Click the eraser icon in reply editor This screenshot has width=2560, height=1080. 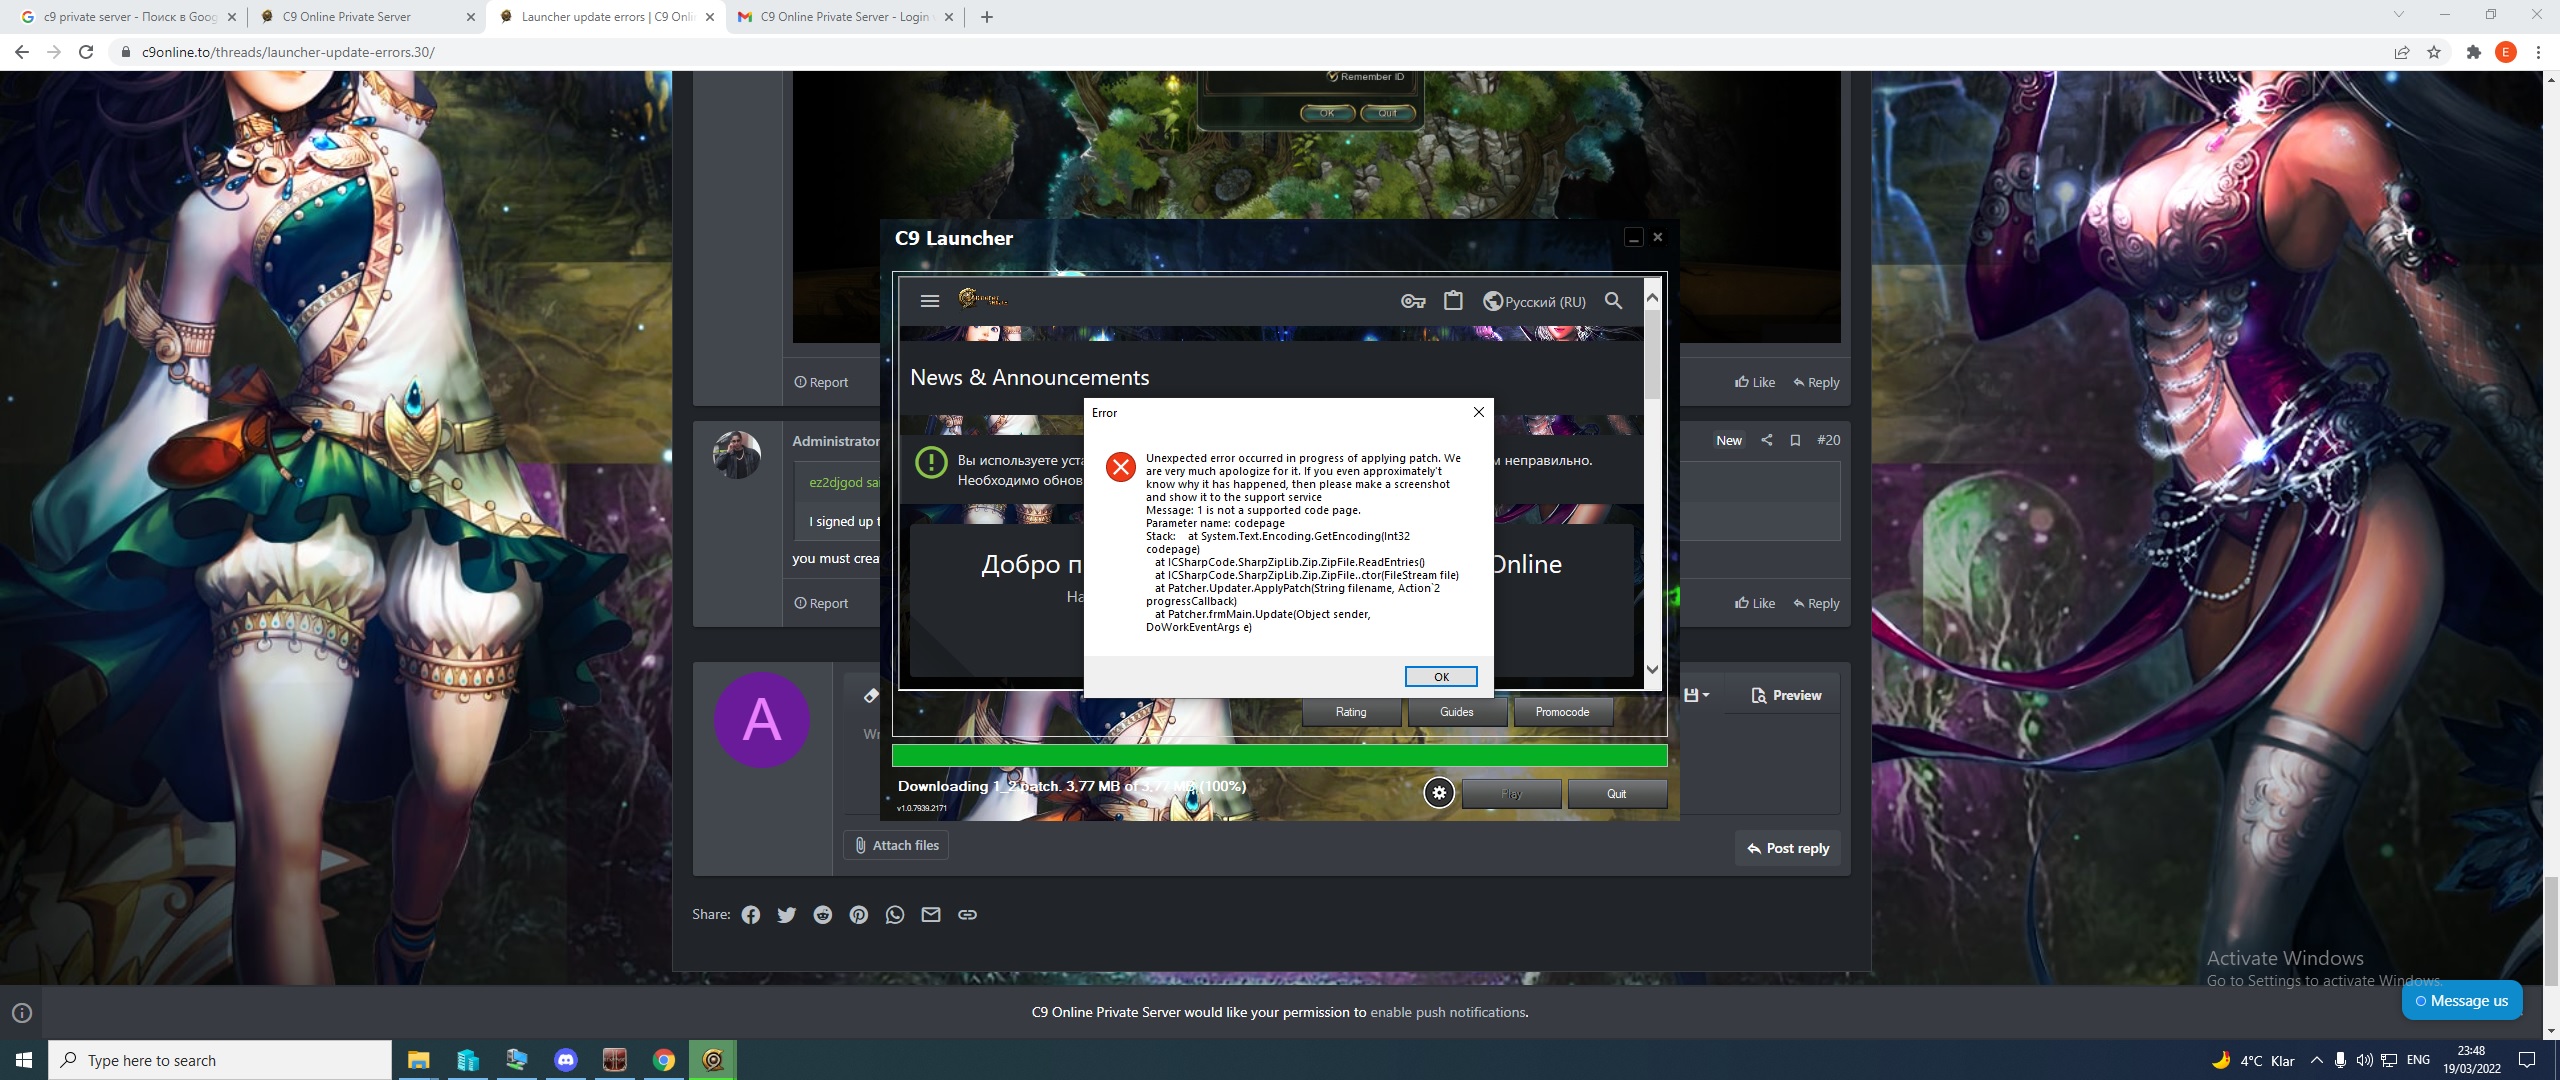[871, 695]
